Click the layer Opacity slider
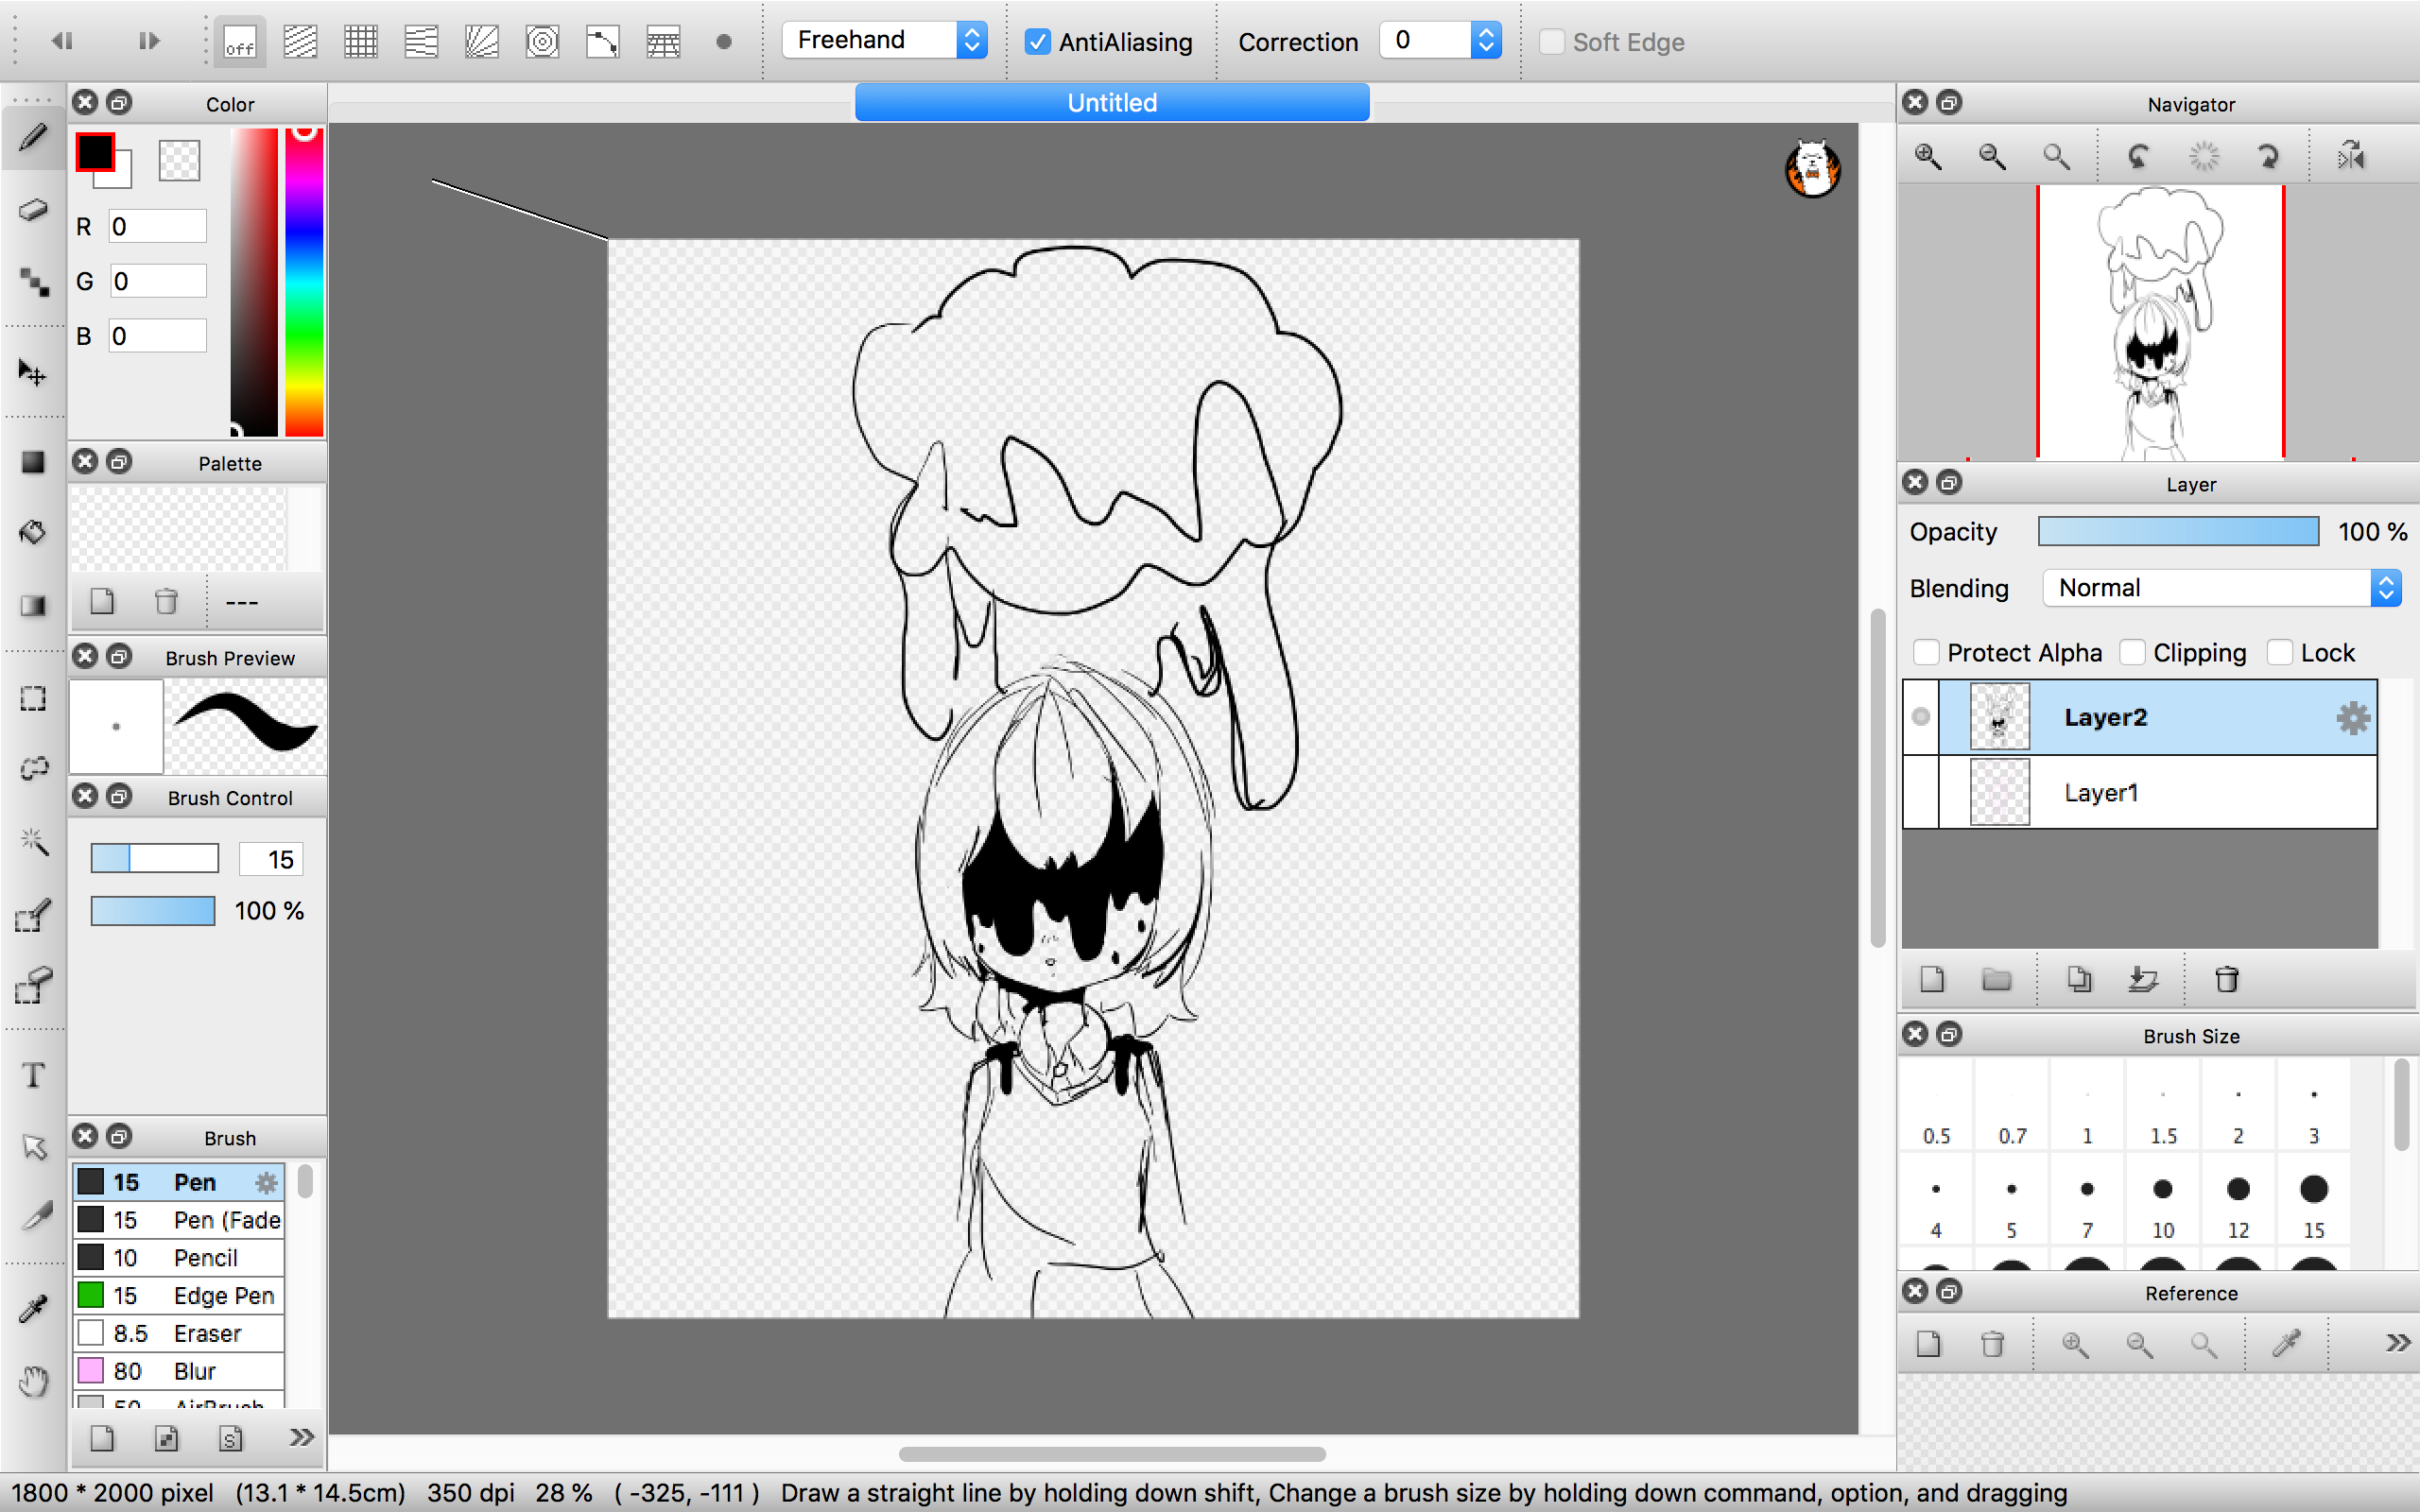The height and width of the screenshot is (1512, 2420). pyautogui.click(x=2178, y=532)
